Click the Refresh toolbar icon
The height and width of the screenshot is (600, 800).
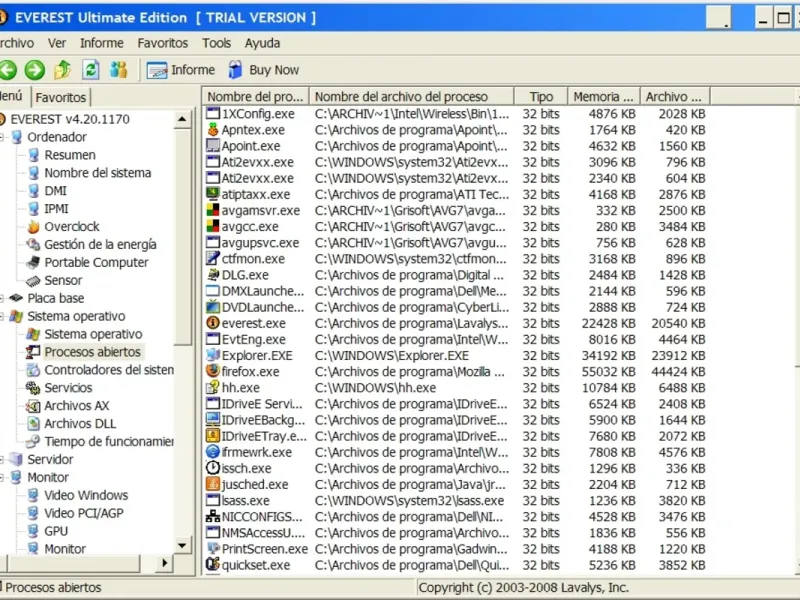91,70
